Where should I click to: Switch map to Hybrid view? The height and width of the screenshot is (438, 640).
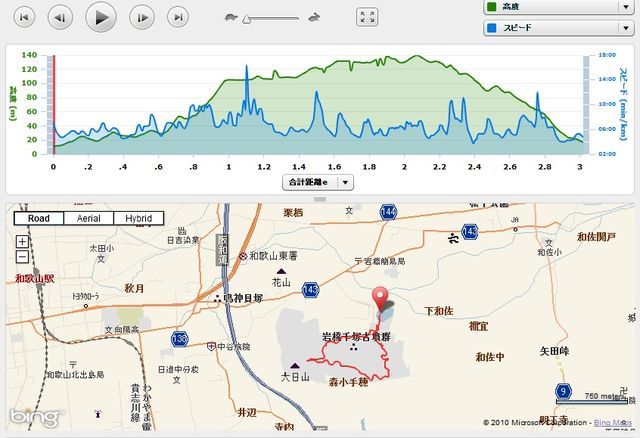(x=138, y=218)
